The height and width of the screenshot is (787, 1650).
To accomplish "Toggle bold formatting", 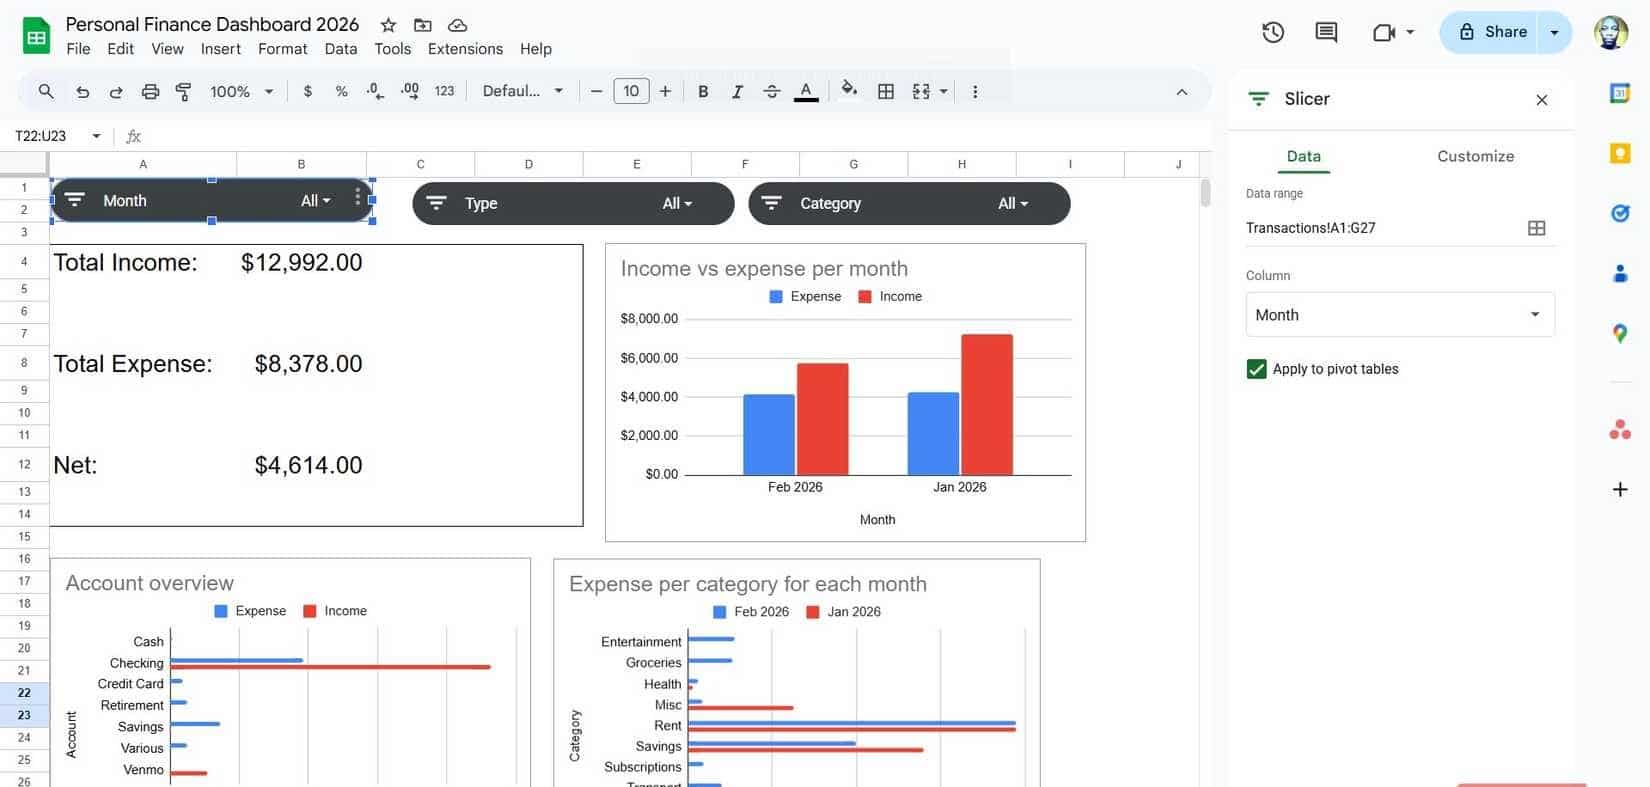I will pos(703,91).
